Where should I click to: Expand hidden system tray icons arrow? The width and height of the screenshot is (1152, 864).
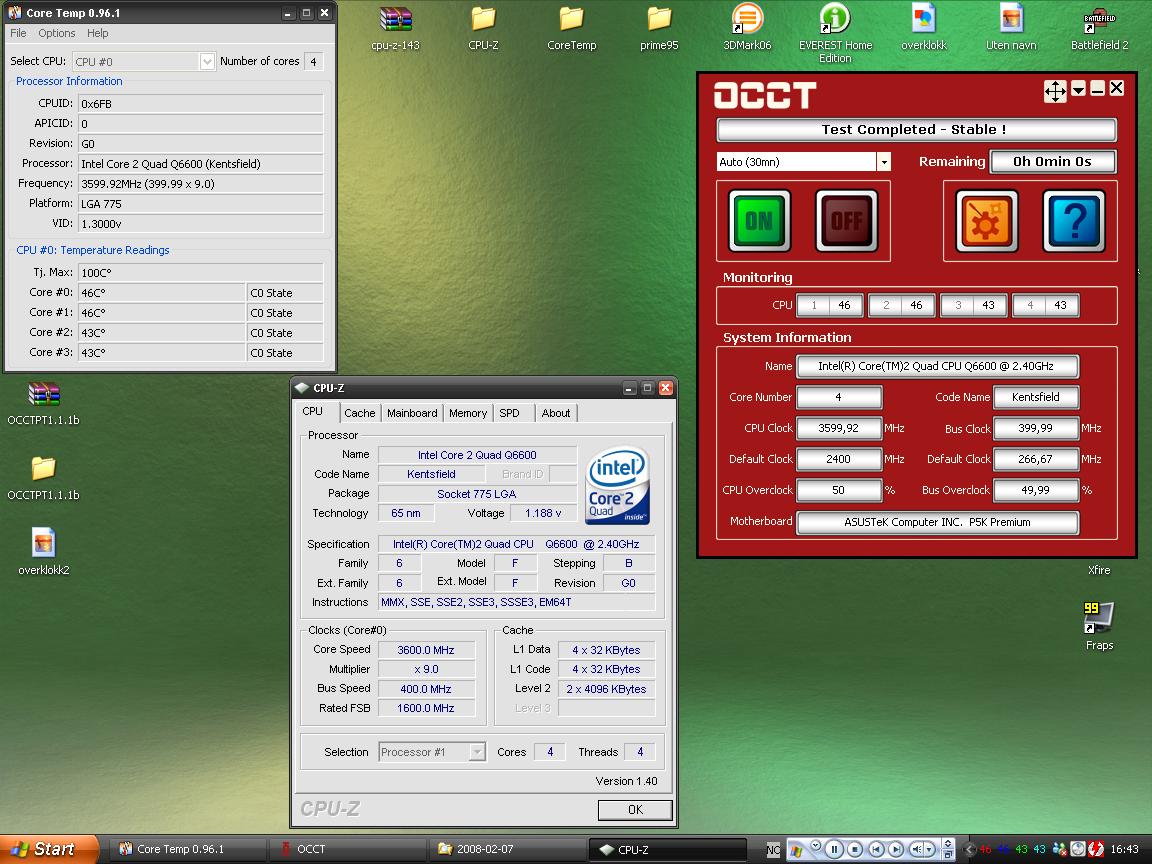(969, 849)
